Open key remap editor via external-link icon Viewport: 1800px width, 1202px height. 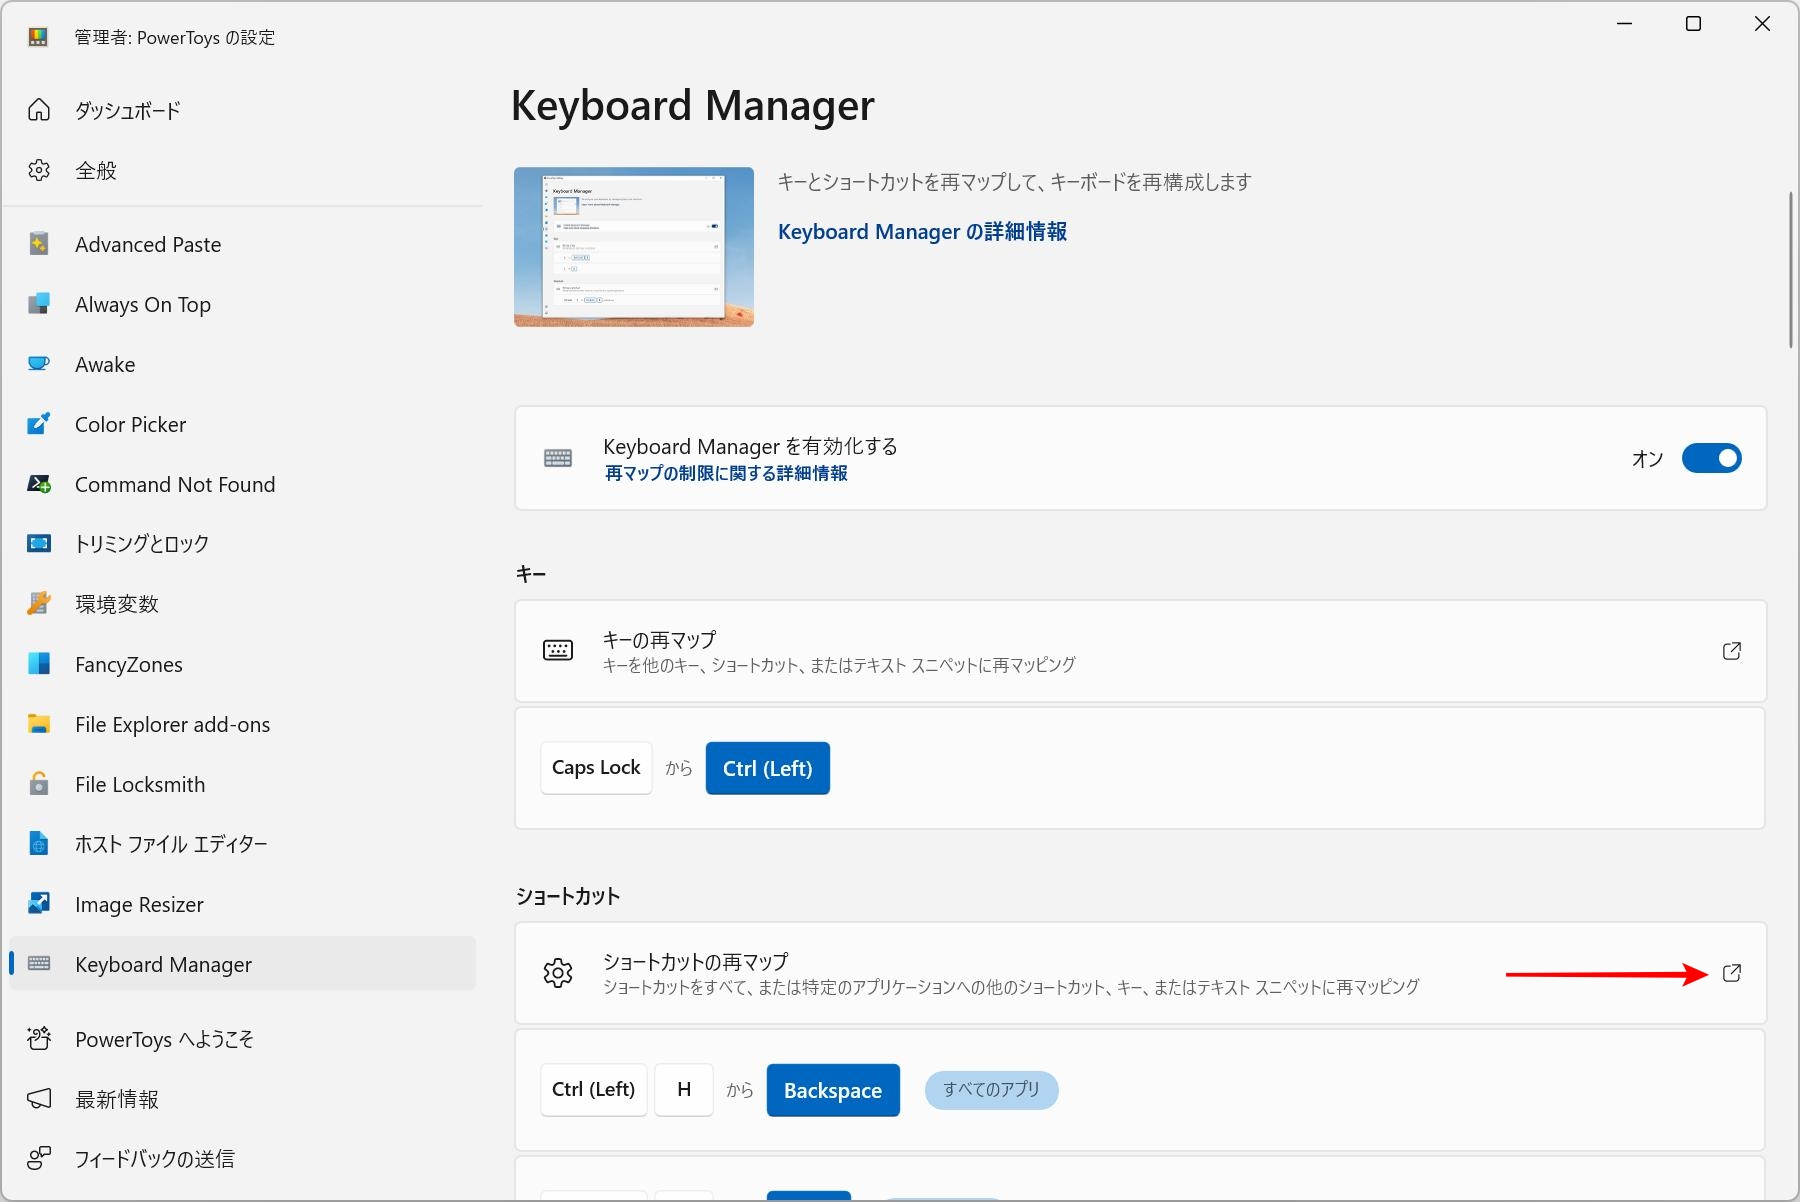(1732, 651)
